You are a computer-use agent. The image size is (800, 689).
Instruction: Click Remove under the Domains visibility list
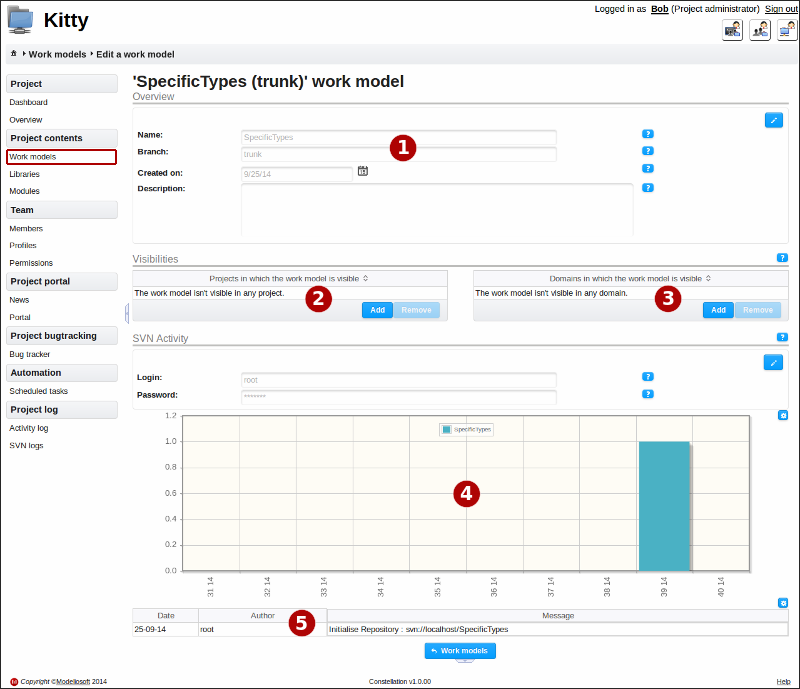pos(758,310)
